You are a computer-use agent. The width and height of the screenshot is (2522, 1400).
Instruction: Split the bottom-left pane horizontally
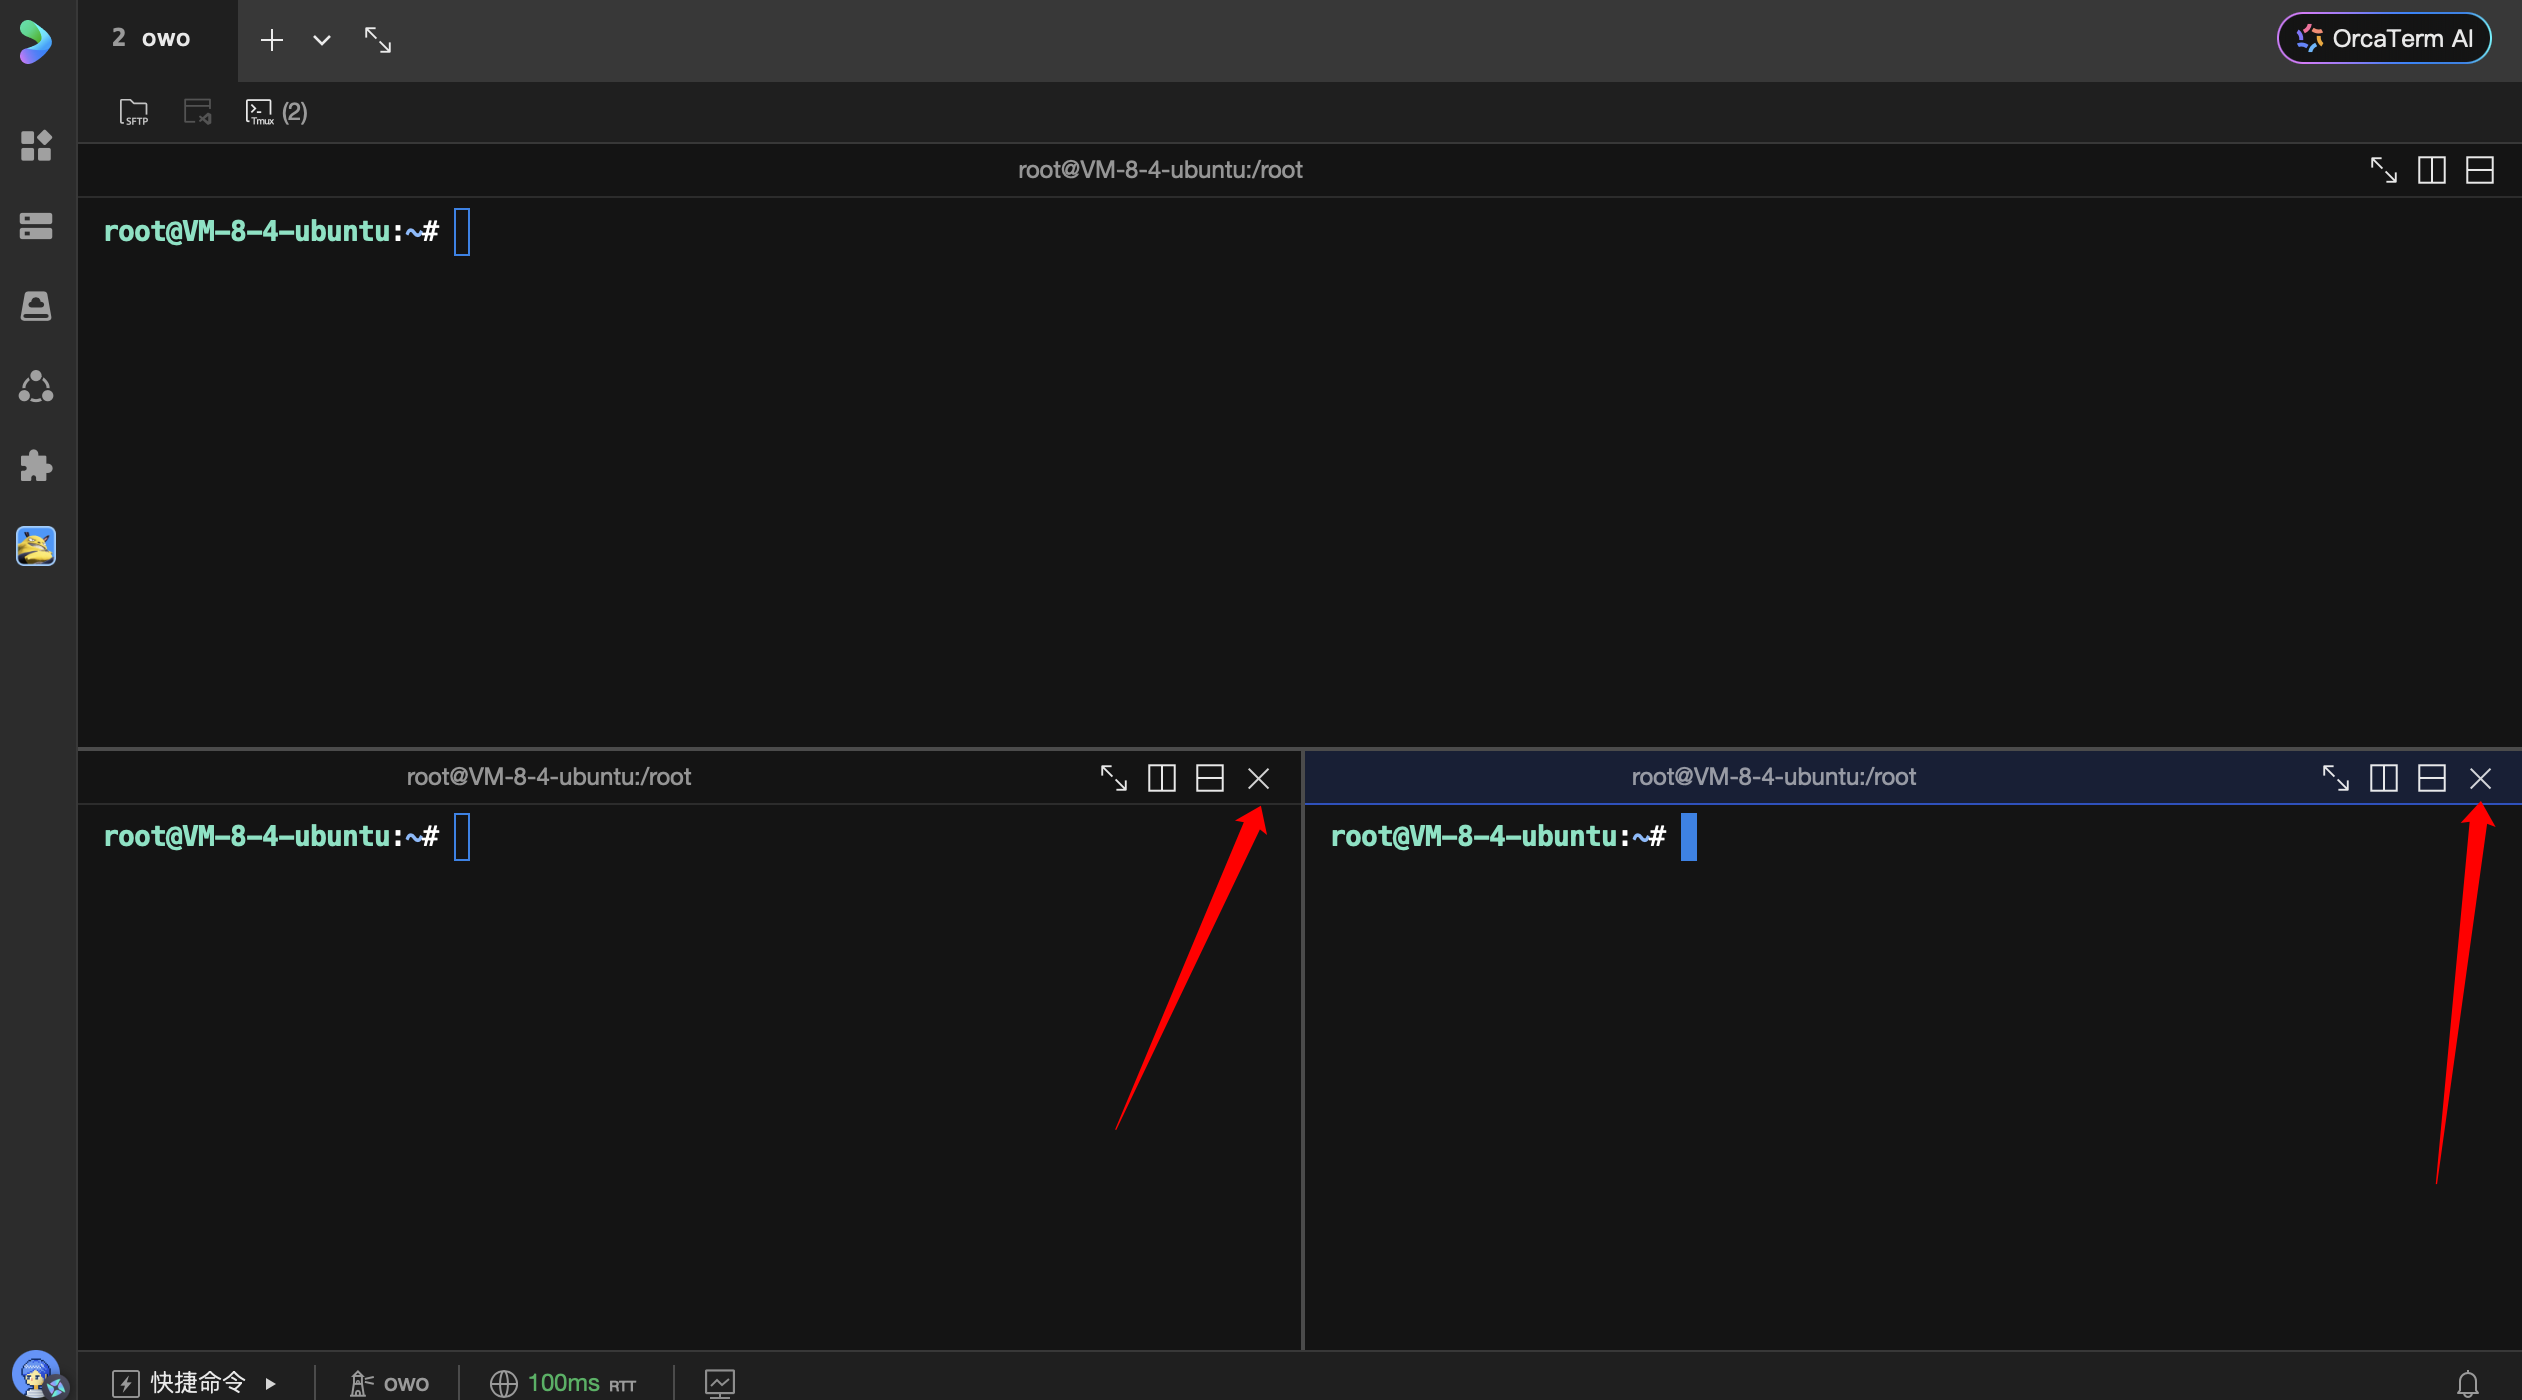pos(1210,778)
